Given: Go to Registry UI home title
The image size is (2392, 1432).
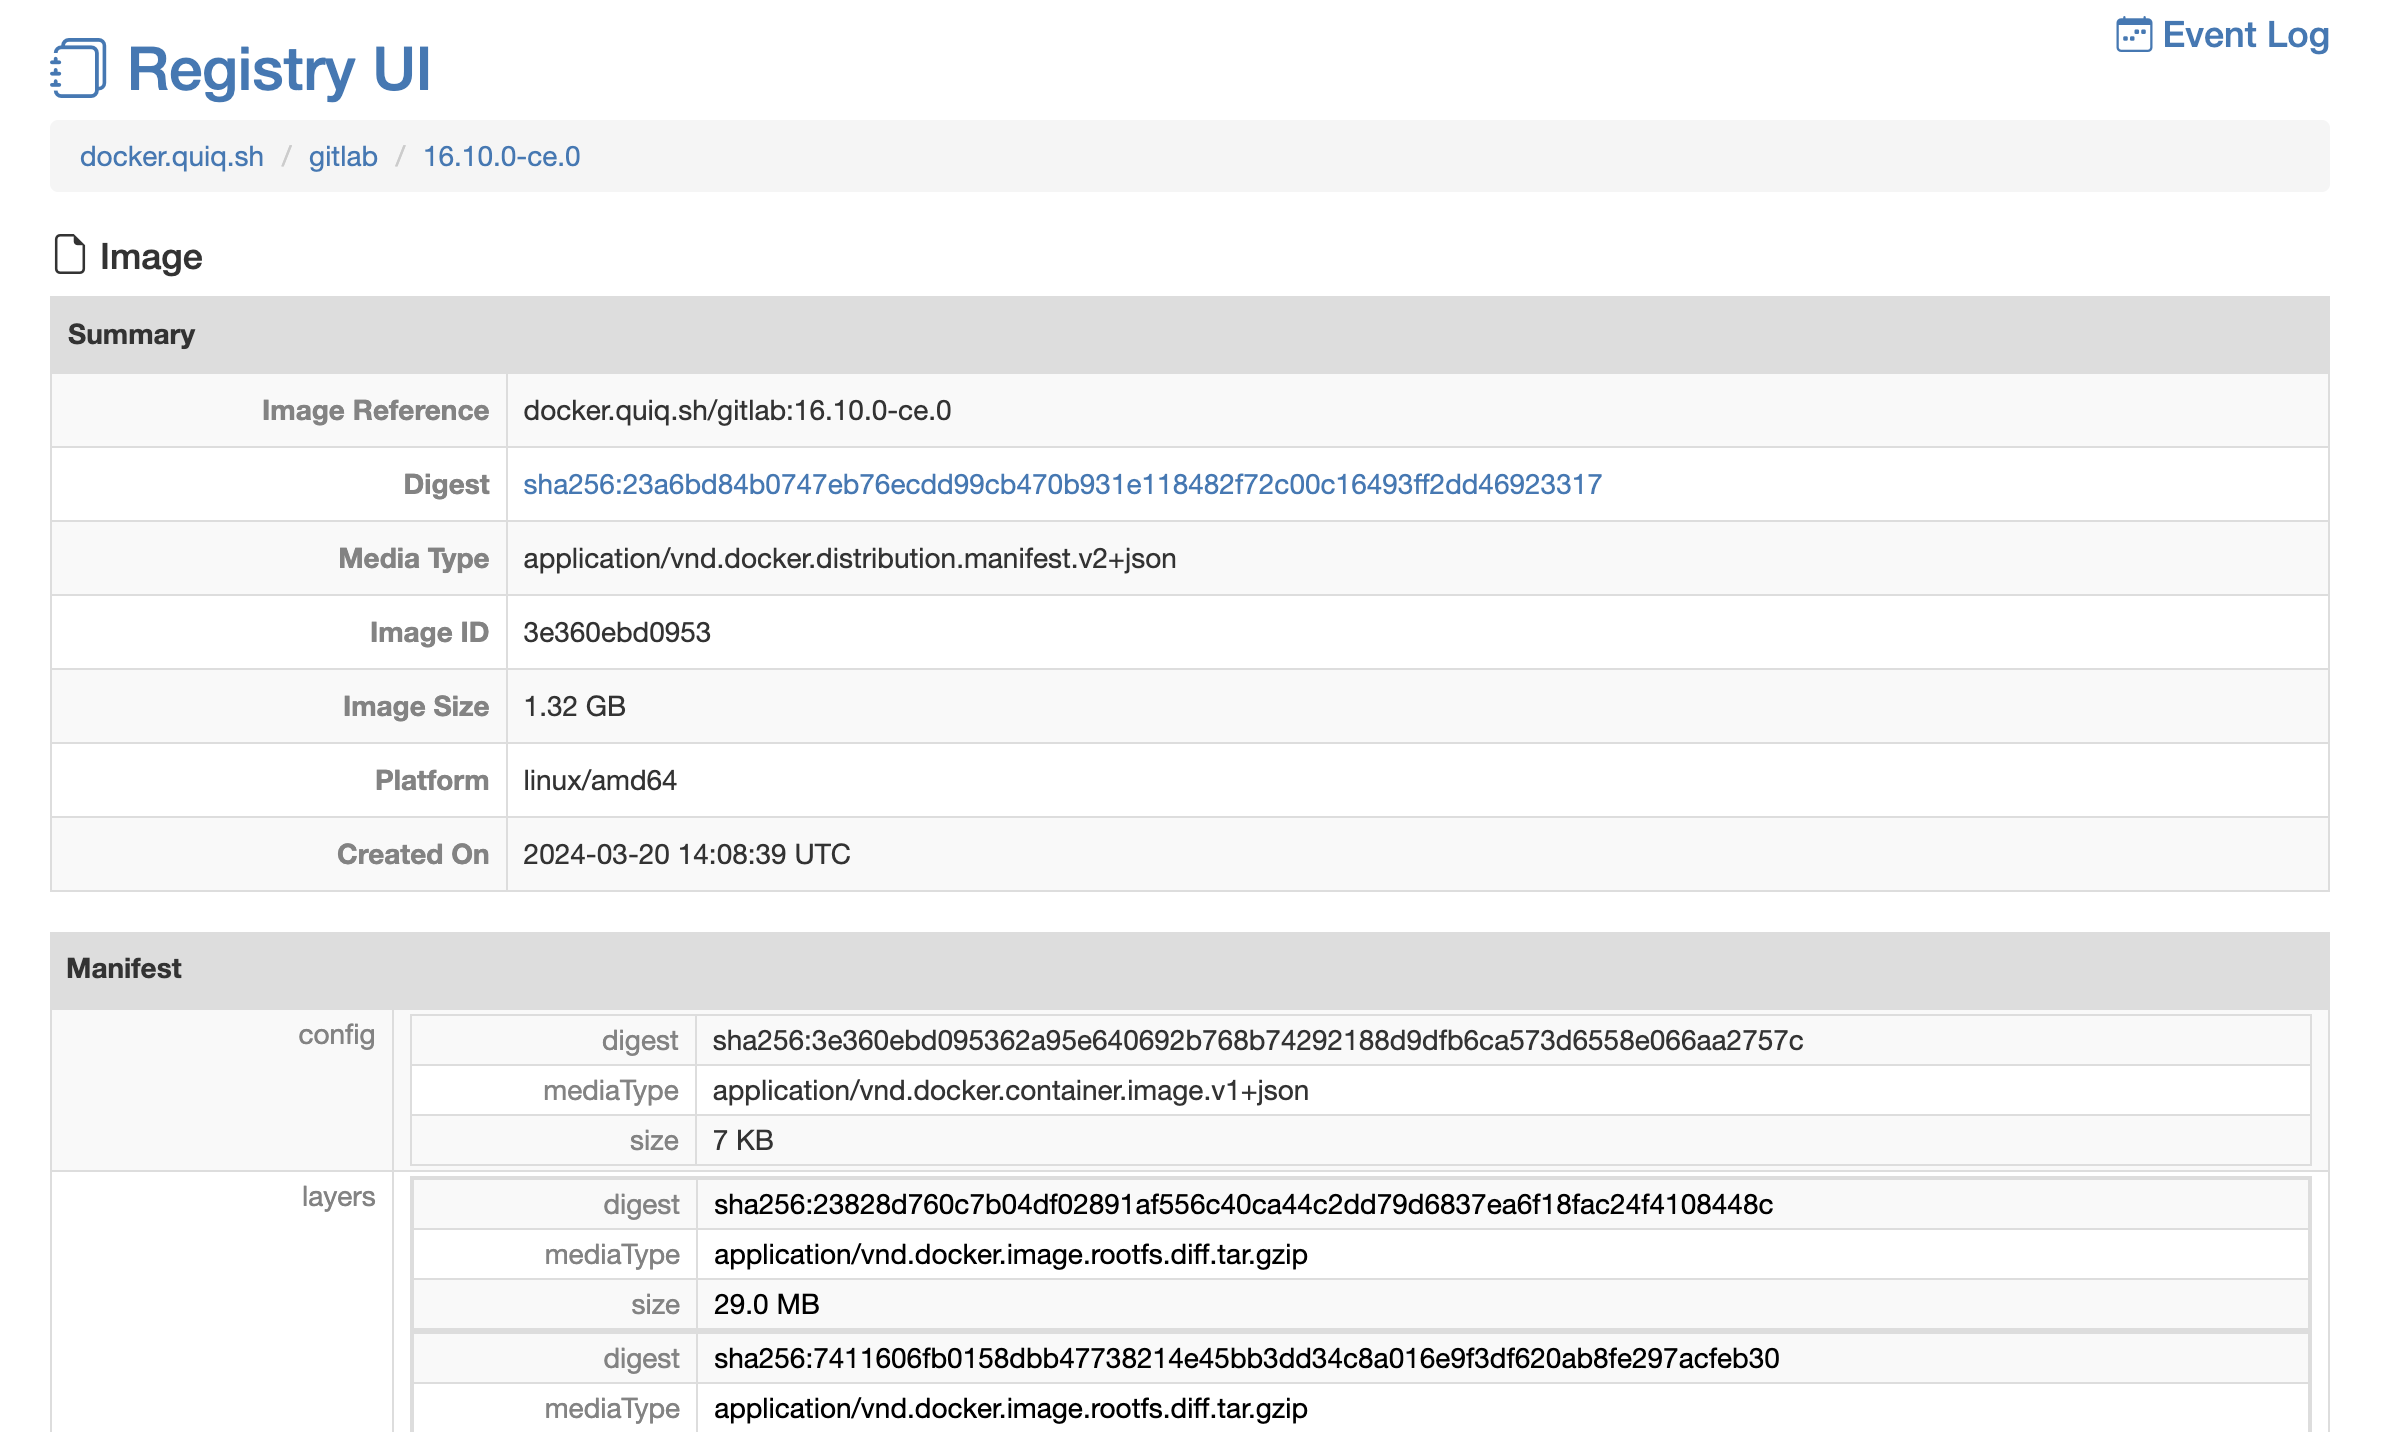Looking at the screenshot, I should 279,69.
